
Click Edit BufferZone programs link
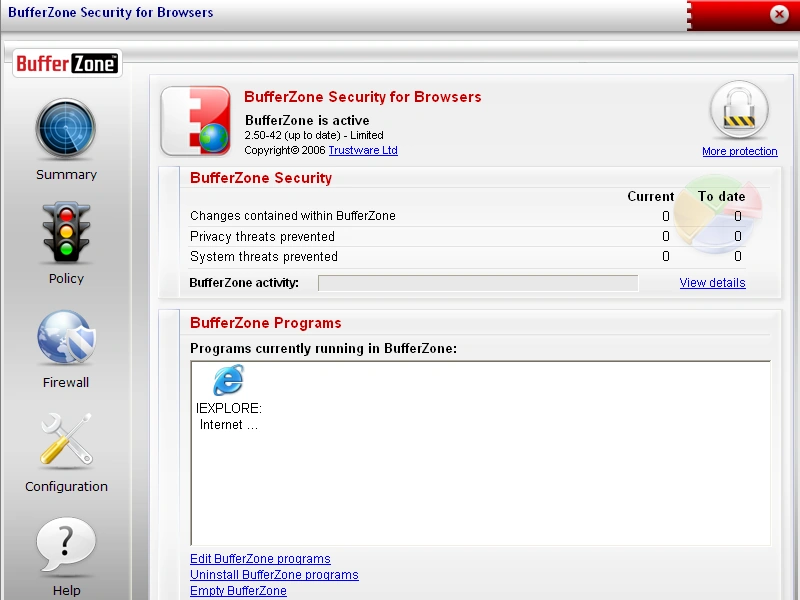click(x=260, y=559)
